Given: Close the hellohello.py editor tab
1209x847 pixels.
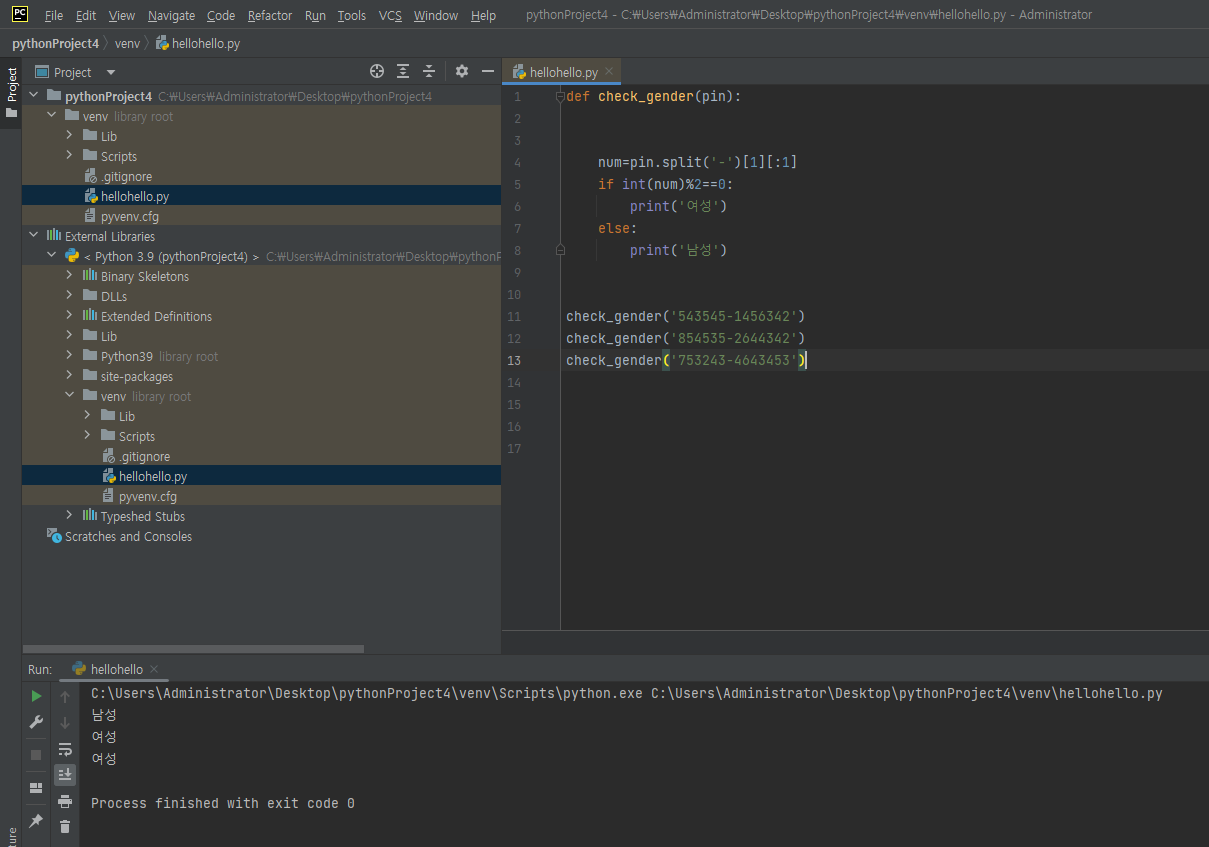Looking at the screenshot, I should [609, 72].
